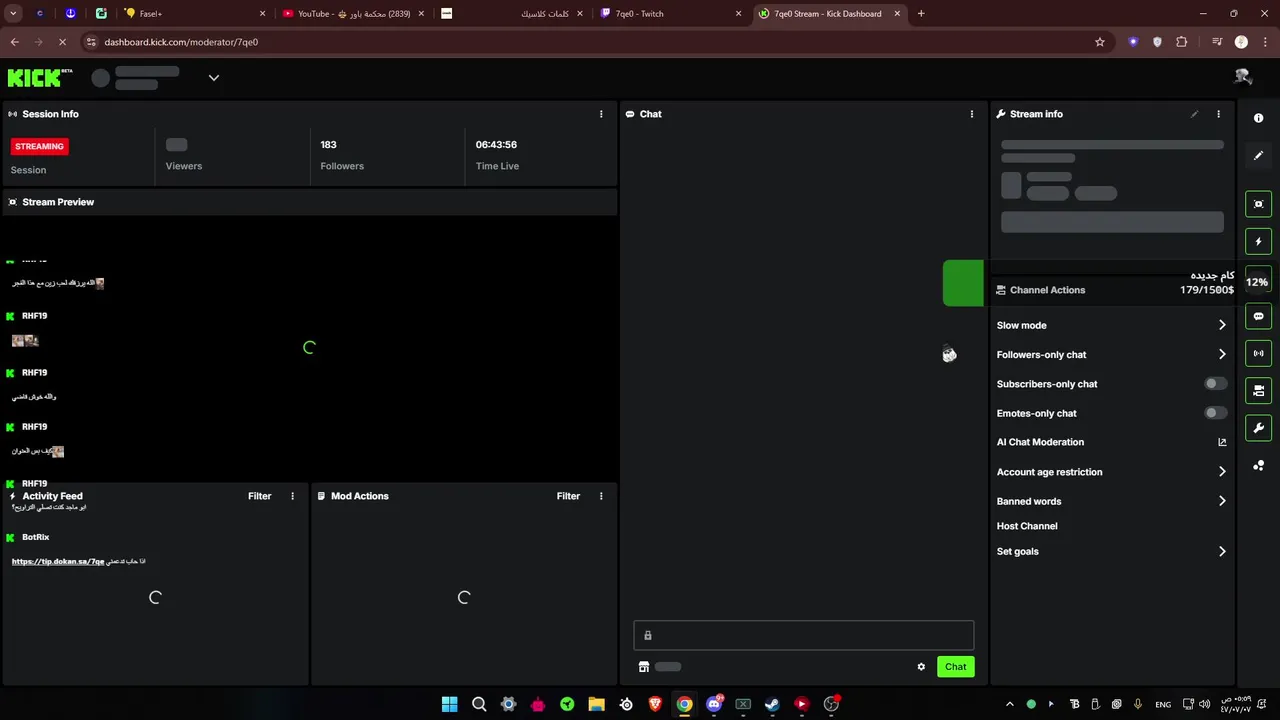Toggle the channel actions sidebar icon
This screenshot has width=1280, height=720.
point(1258,391)
